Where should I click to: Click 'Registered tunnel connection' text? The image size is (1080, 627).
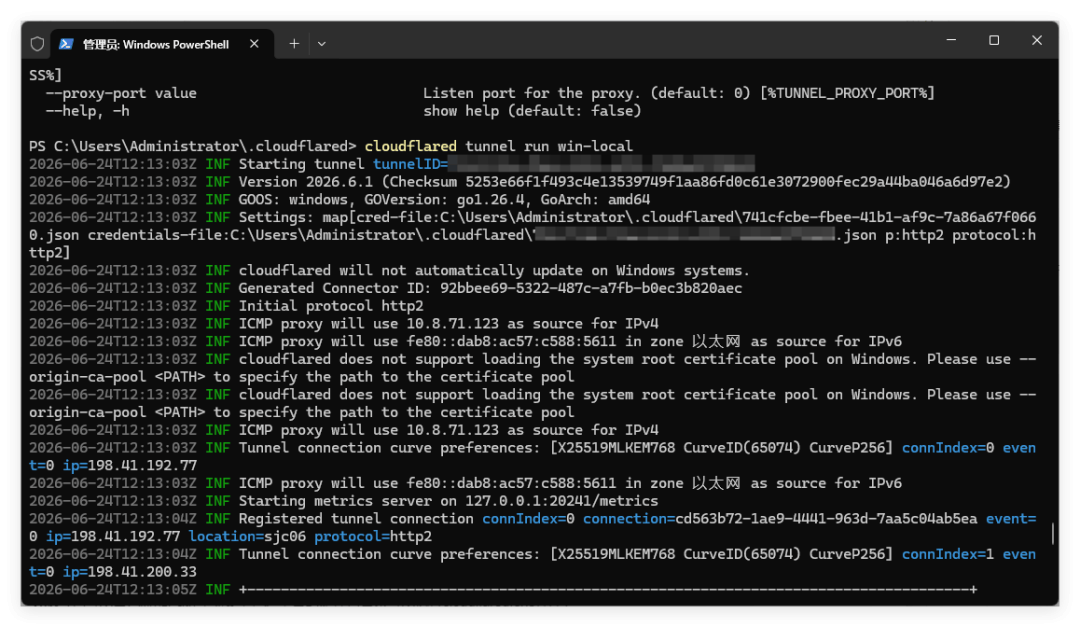click(355, 519)
